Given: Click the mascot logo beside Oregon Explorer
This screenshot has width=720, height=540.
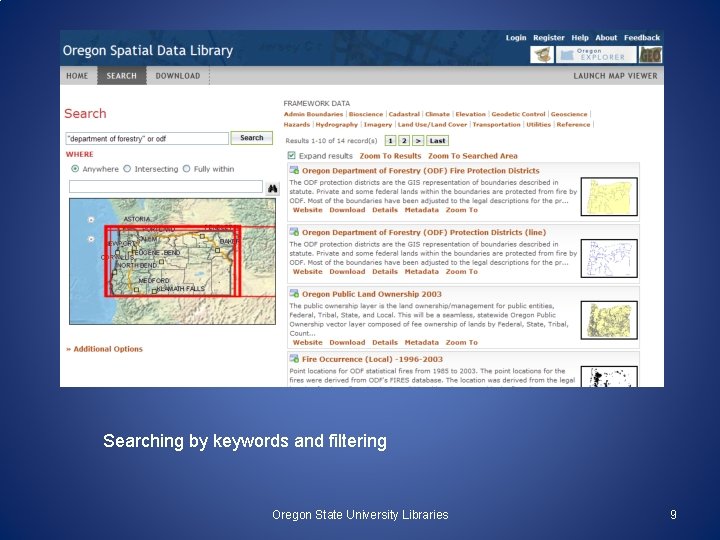Looking at the screenshot, I should click(542, 55).
